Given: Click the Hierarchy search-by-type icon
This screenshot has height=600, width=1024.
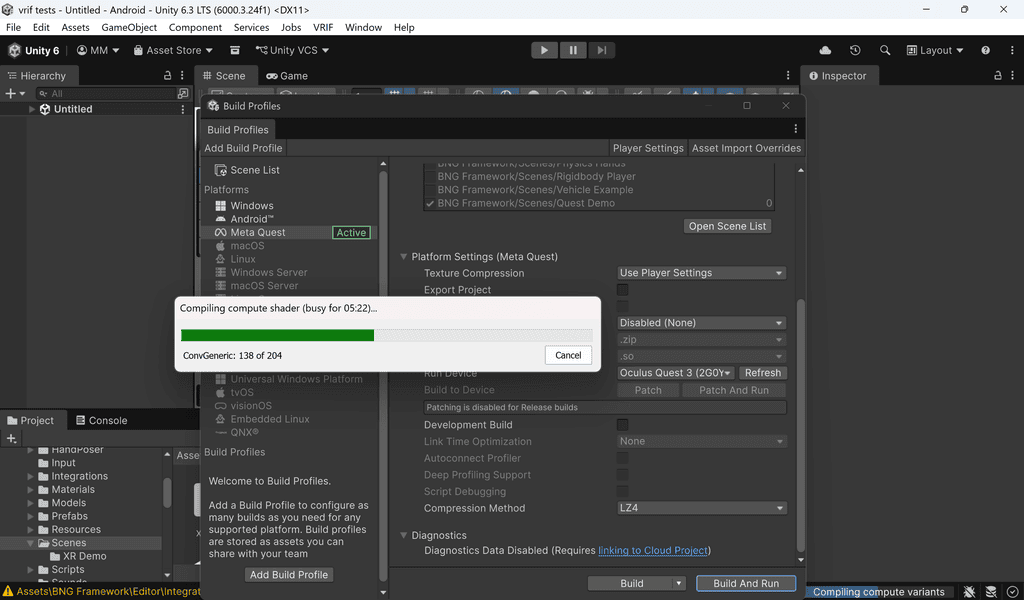Looking at the screenshot, I should 184,93.
